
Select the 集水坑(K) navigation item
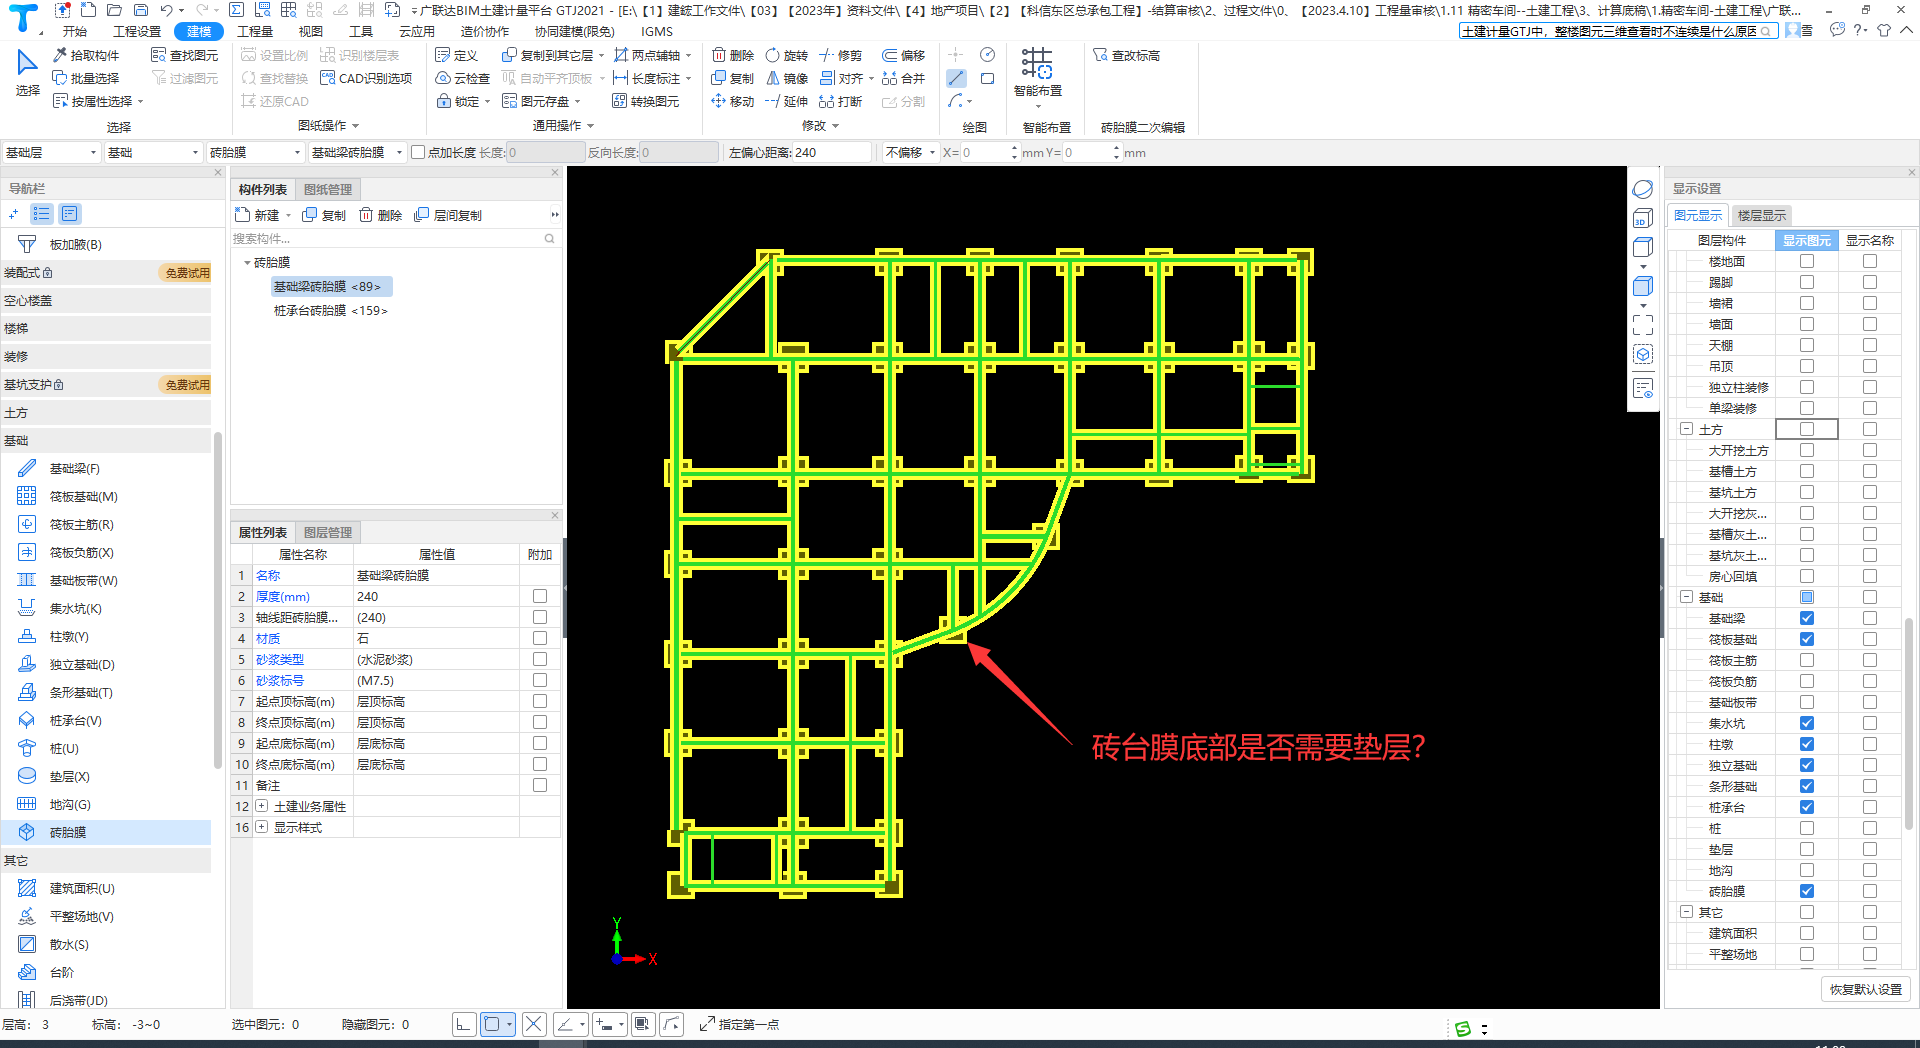point(75,608)
